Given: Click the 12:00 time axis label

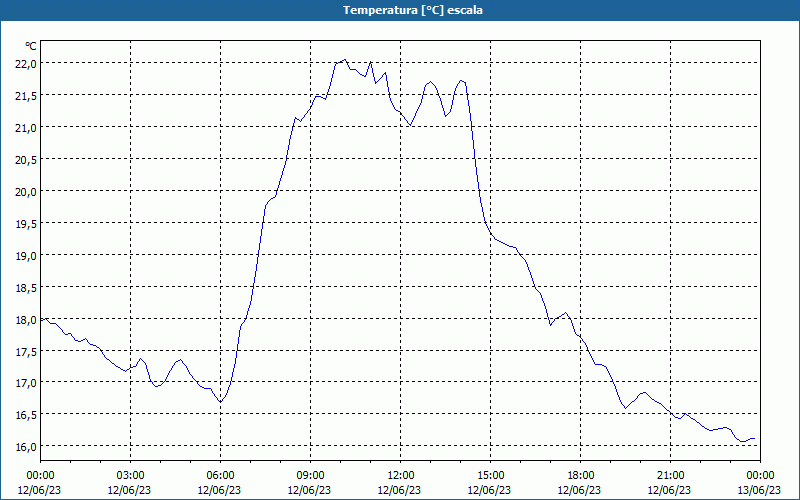Looking at the screenshot, I should (401, 476).
